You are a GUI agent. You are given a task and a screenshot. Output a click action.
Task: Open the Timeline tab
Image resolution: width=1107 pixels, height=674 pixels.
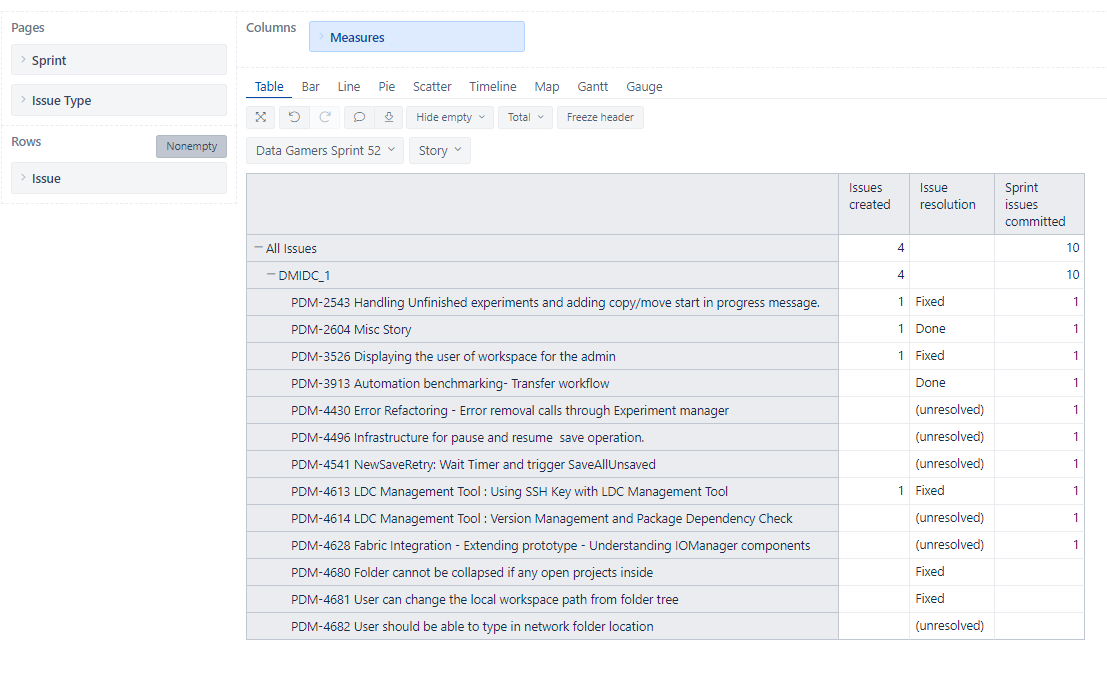click(493, 86)
